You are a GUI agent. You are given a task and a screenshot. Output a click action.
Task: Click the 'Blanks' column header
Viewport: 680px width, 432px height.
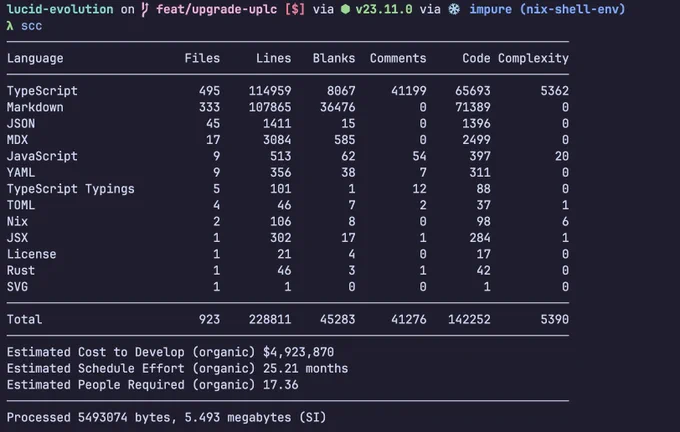point(333,58)
